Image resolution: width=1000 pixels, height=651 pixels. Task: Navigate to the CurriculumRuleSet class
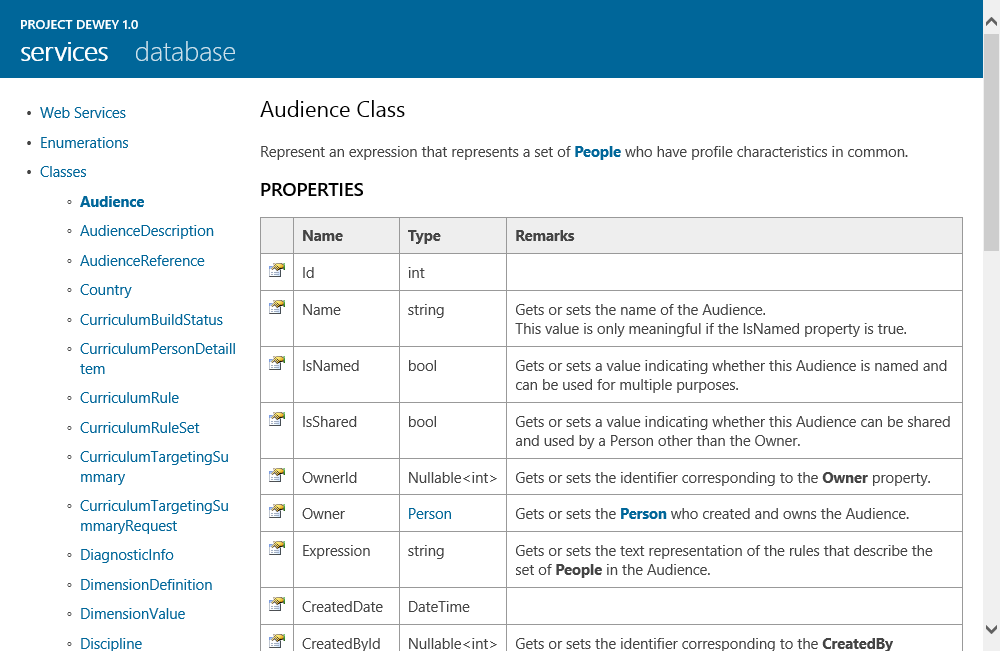click(x=139, y=428)
